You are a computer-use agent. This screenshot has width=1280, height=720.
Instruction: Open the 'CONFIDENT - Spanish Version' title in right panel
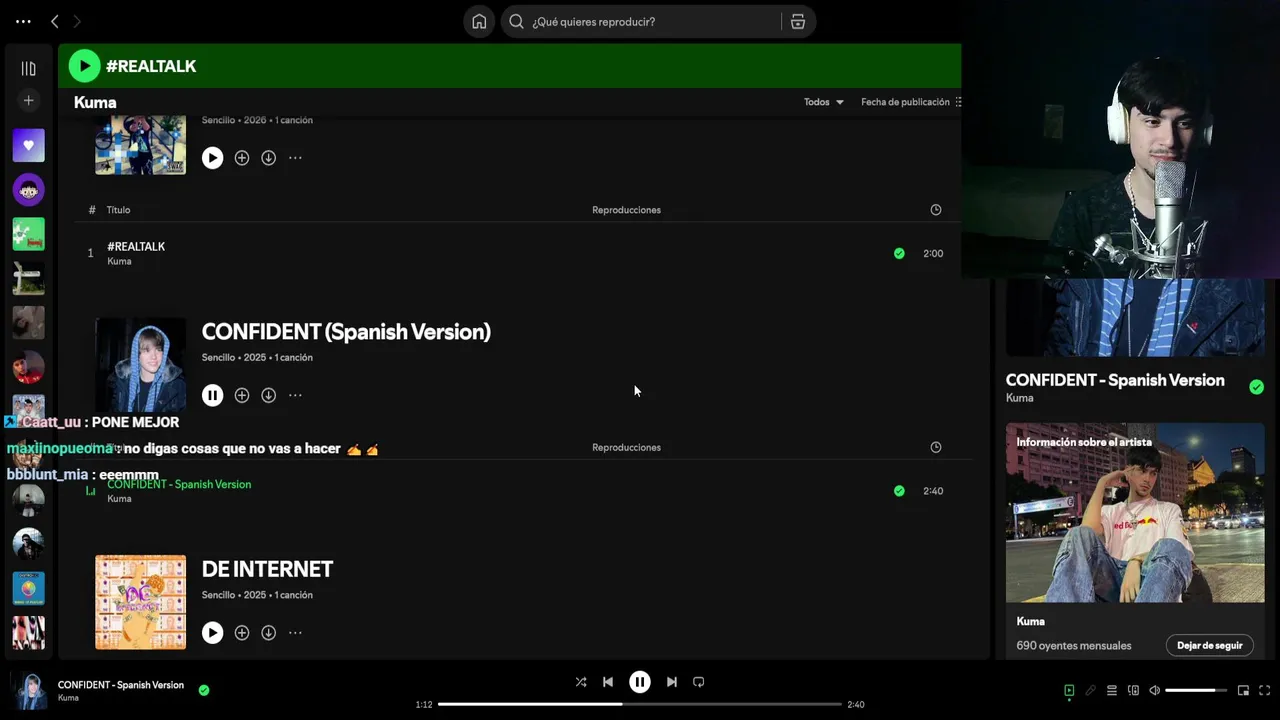click(x=1115, y=380)
